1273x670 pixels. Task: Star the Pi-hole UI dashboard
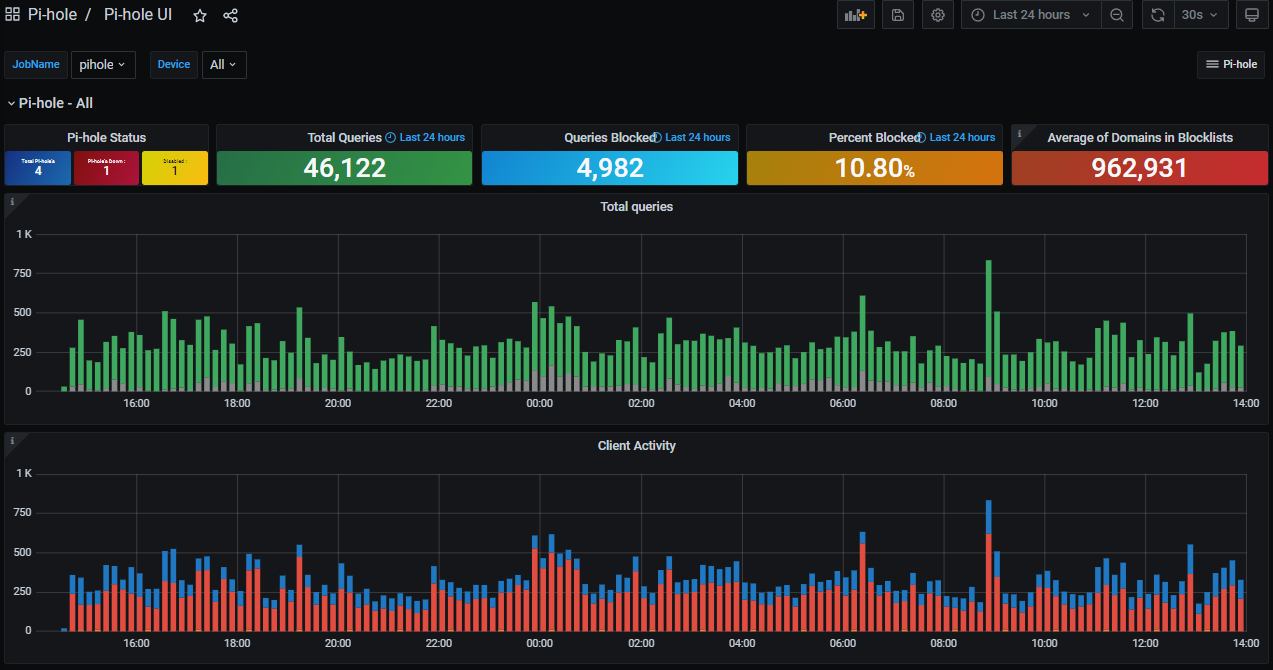[200, 16]
